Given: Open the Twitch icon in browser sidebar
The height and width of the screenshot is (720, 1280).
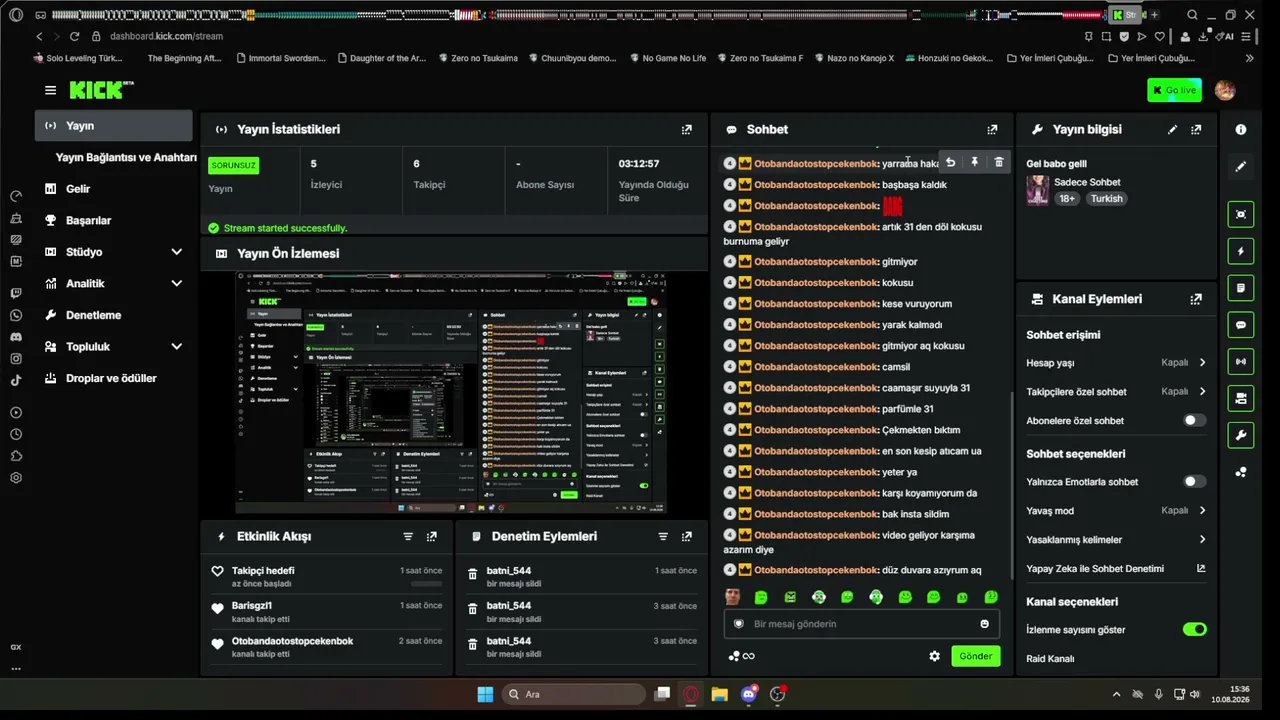Looking at the screenshot, I should 16,293.
